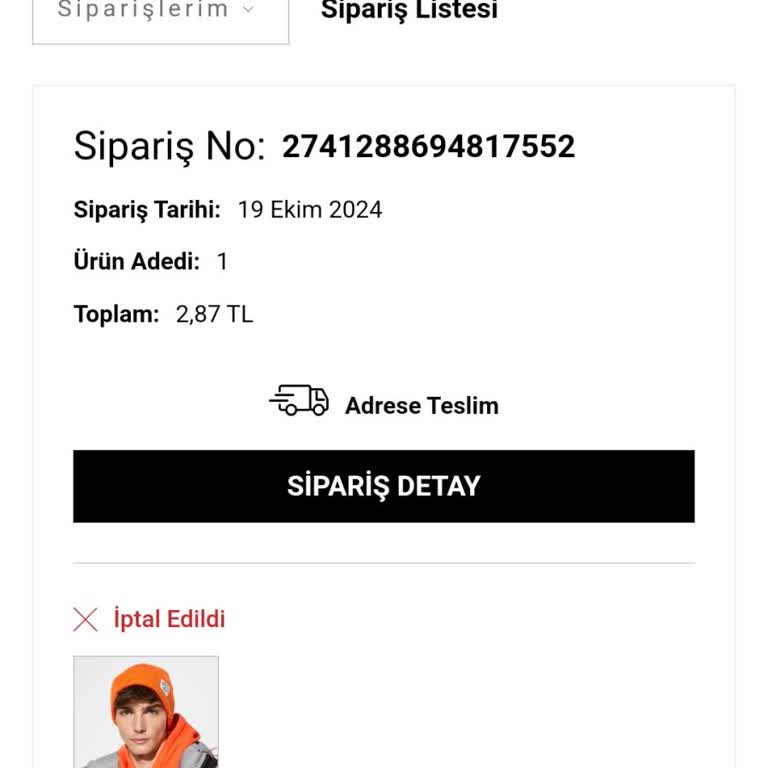Click order number 2741288694817552
The height and width of the screenshot is (768, 768).
pyautogui.click(x=428, y=147)
